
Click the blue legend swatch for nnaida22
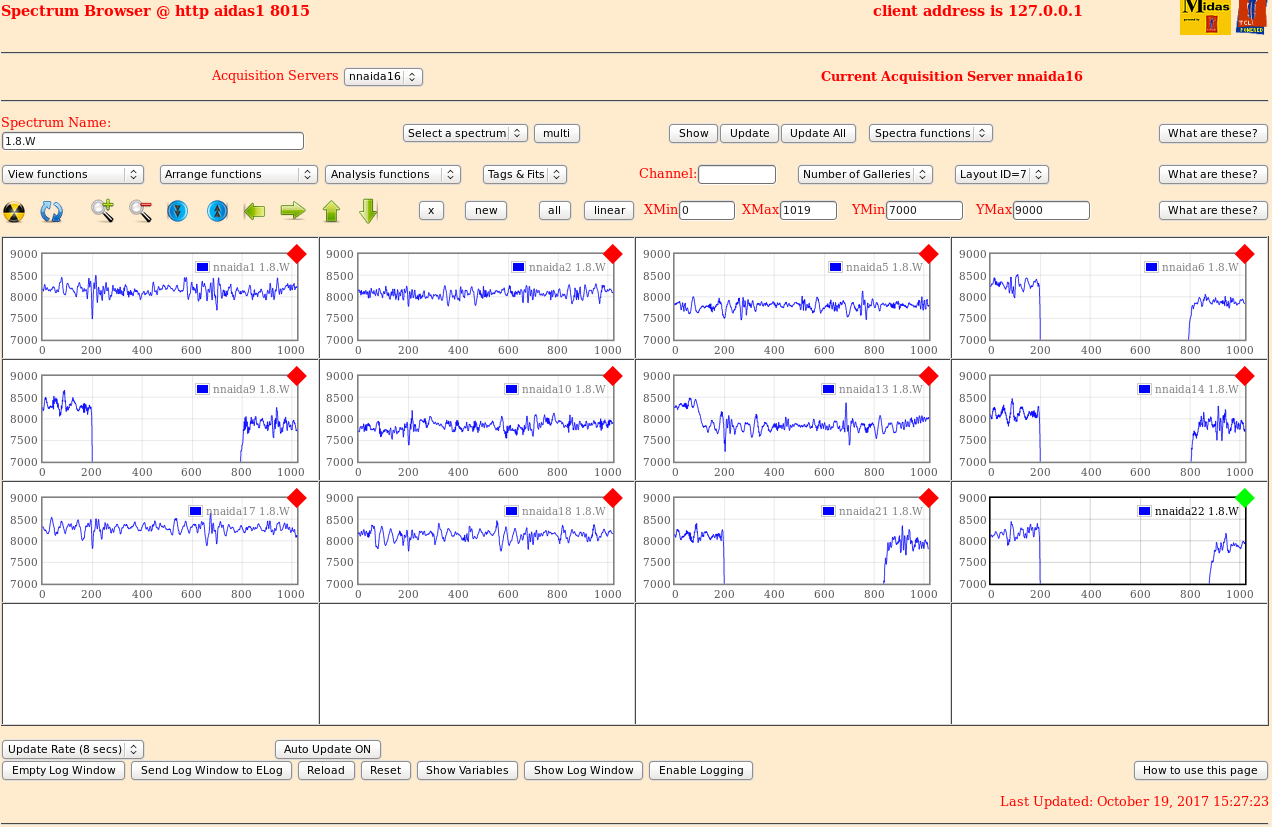click(1144, 511)
